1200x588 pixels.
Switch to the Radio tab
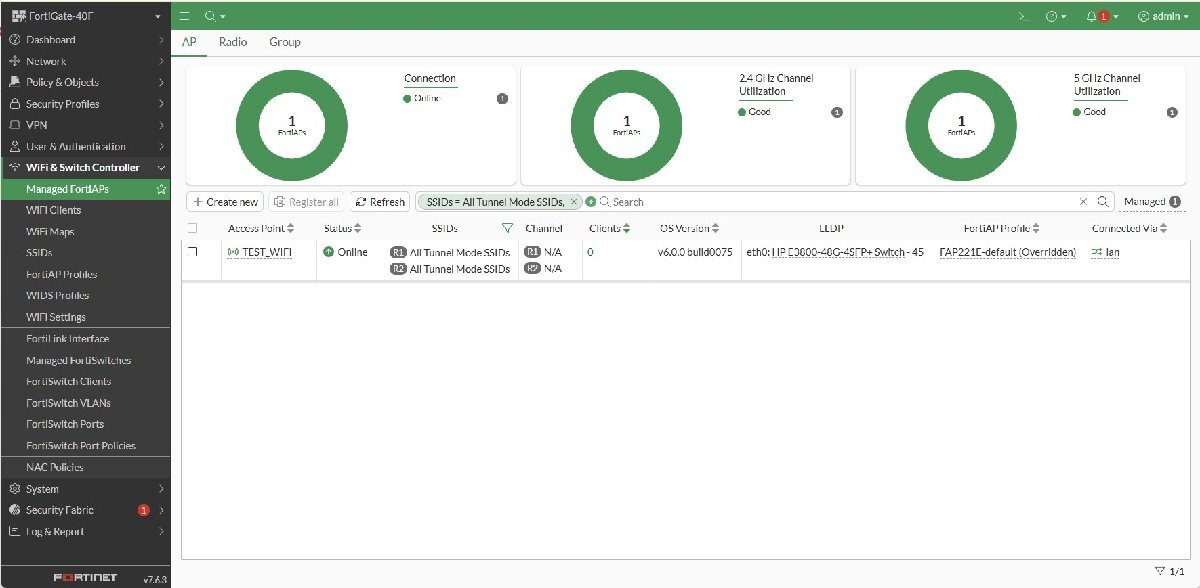[233, 42]
